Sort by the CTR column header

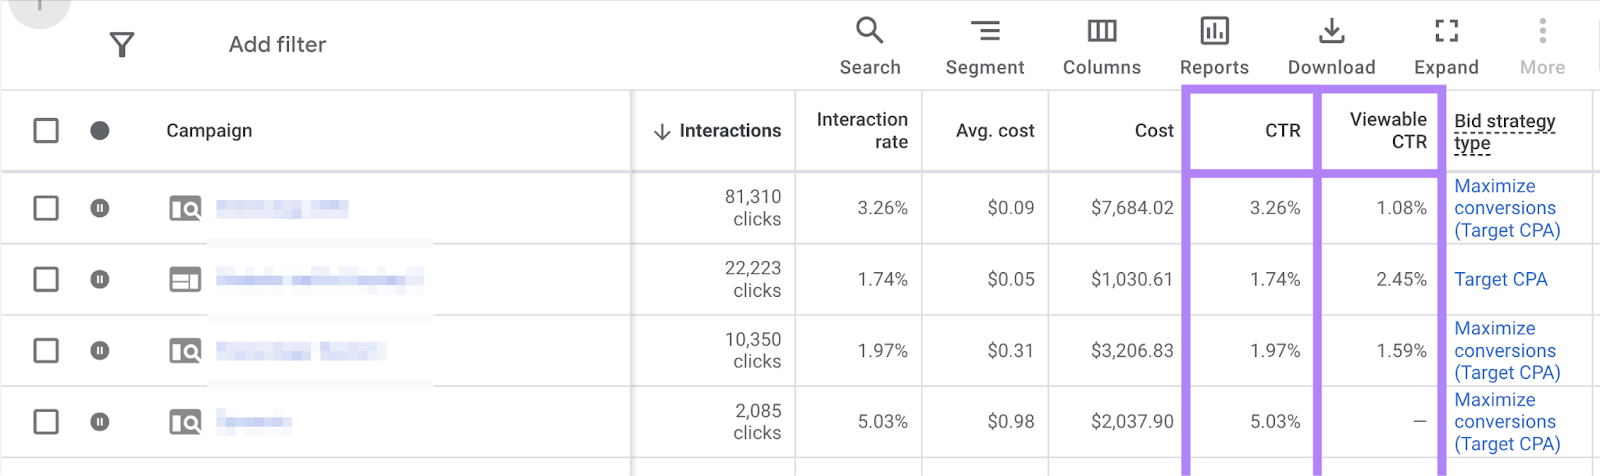click(x=1282, y=131)
